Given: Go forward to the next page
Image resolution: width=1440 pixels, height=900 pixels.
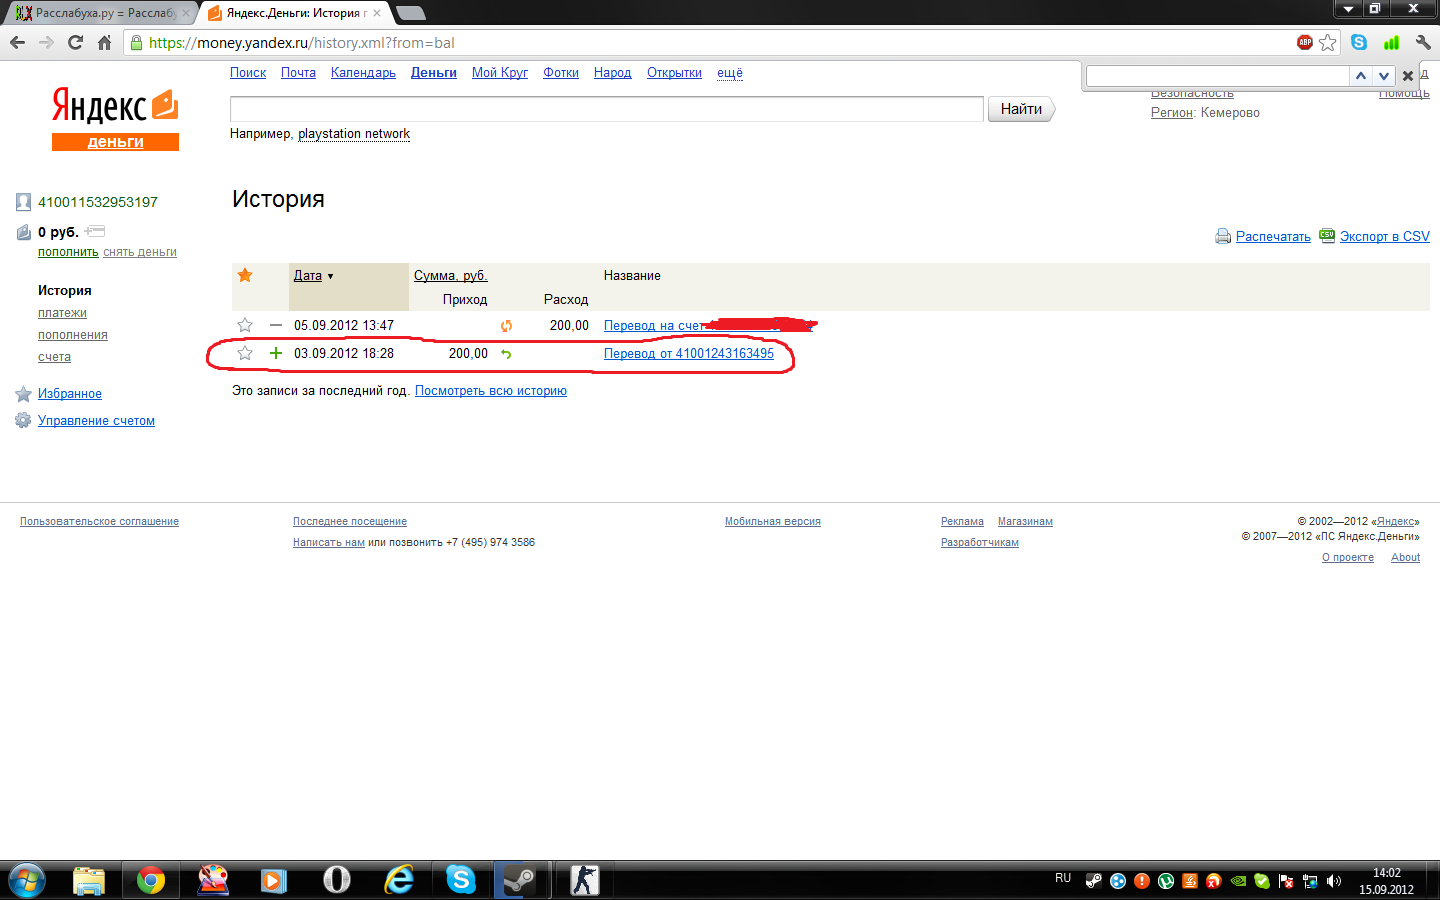Looking at the screenshot, I should click(x=46, y=42).
